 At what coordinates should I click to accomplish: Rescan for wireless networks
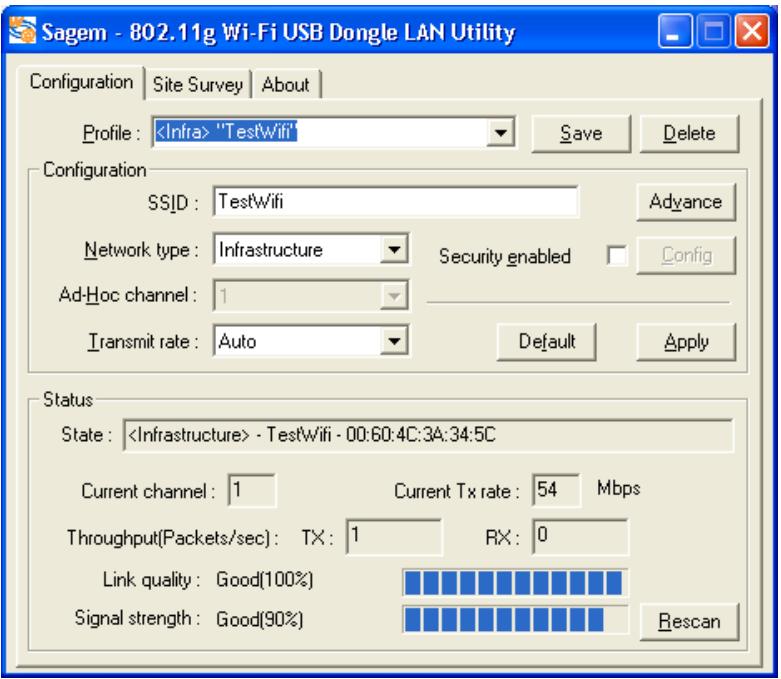[x=689, y=622]
